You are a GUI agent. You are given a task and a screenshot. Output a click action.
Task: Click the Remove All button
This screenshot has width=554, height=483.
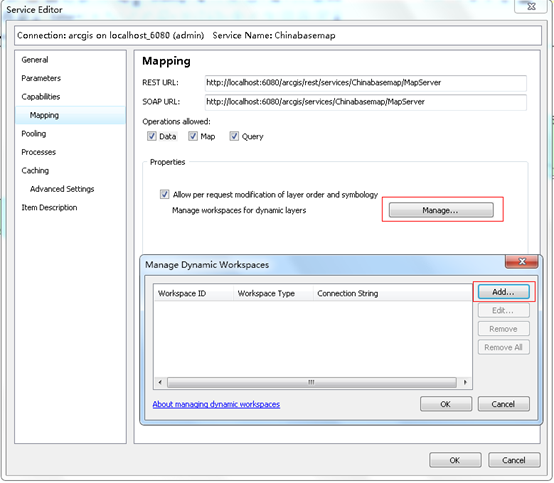tap(503, 347)
